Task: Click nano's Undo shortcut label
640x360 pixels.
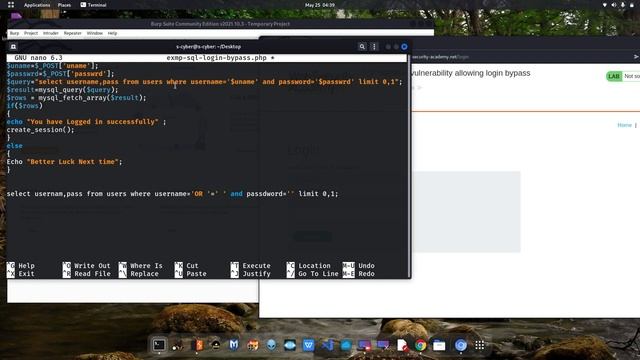Action: click(x=366, y=266)
